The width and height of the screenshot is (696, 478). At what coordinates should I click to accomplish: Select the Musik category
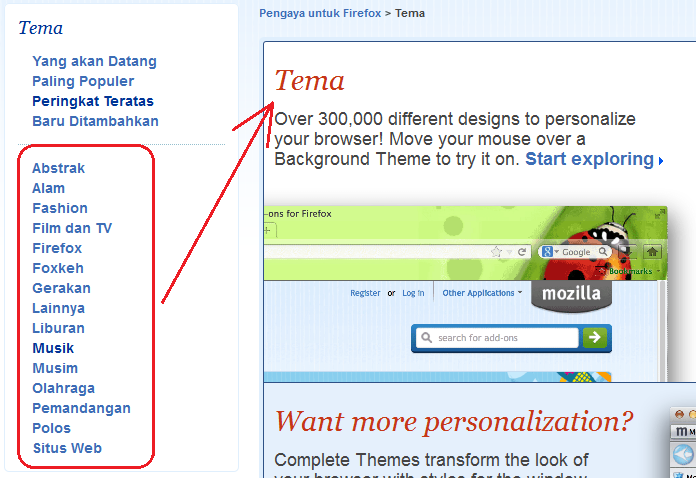coord(53,348)
